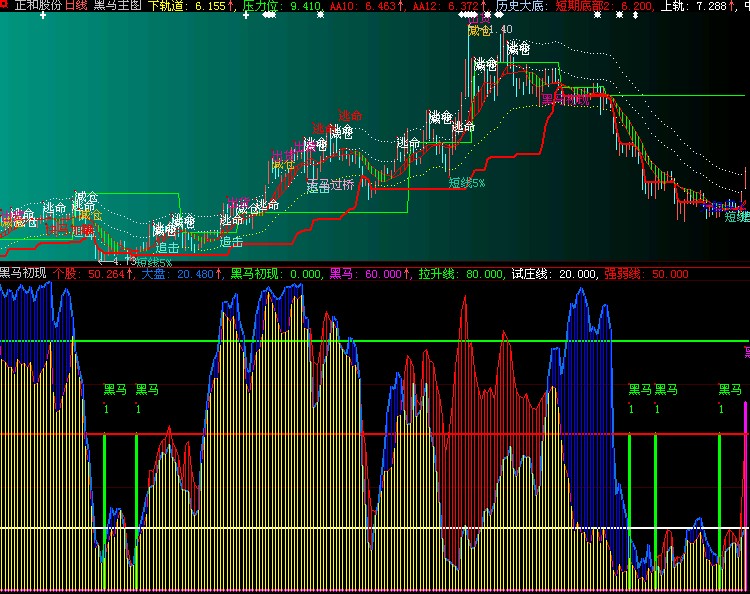The width and height of the screenshot is (750, 594).
Task: Click the second 黑马 signal label on the left
Action: (147, 390)
